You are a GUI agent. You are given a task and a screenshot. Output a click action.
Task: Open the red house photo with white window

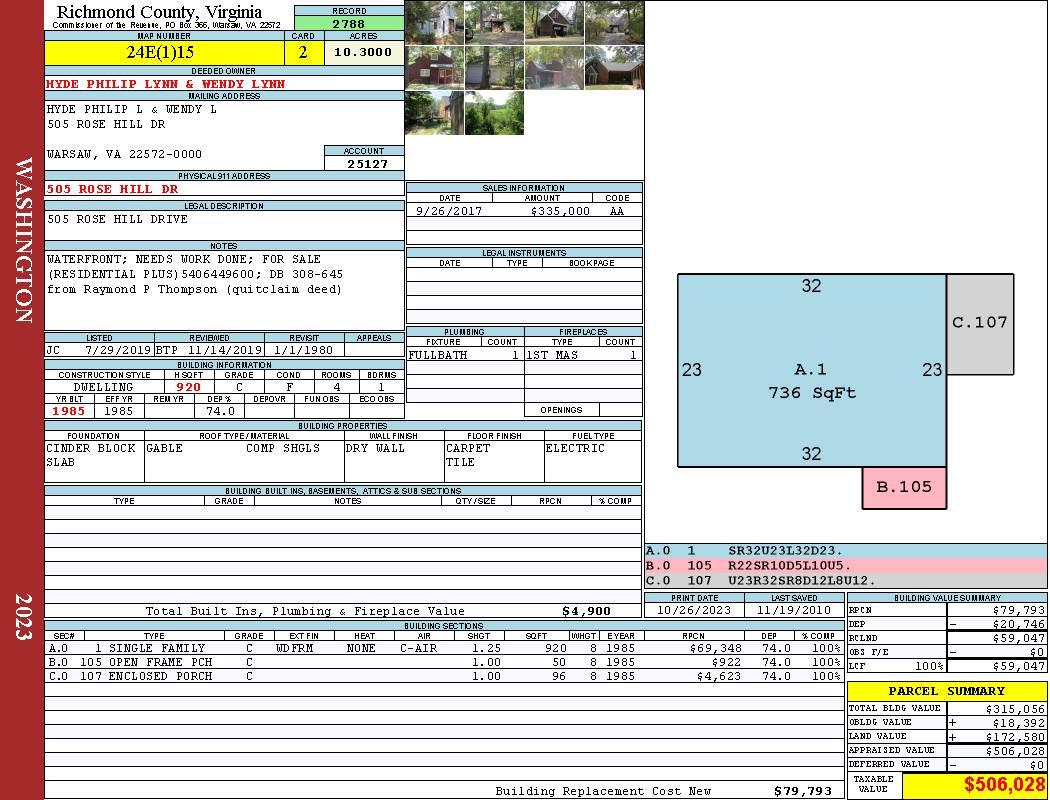coord(433,67)
